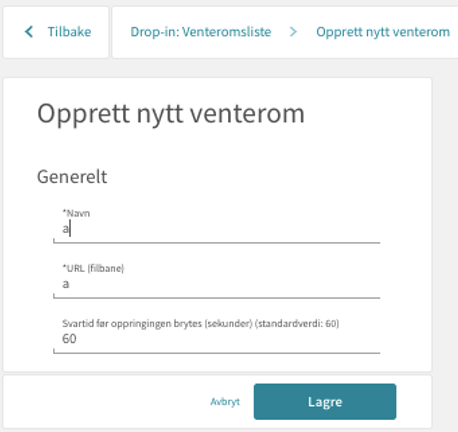Select the Opprett nytt venterom breadcrumb

pyautogui.click(x=383, y=32)
